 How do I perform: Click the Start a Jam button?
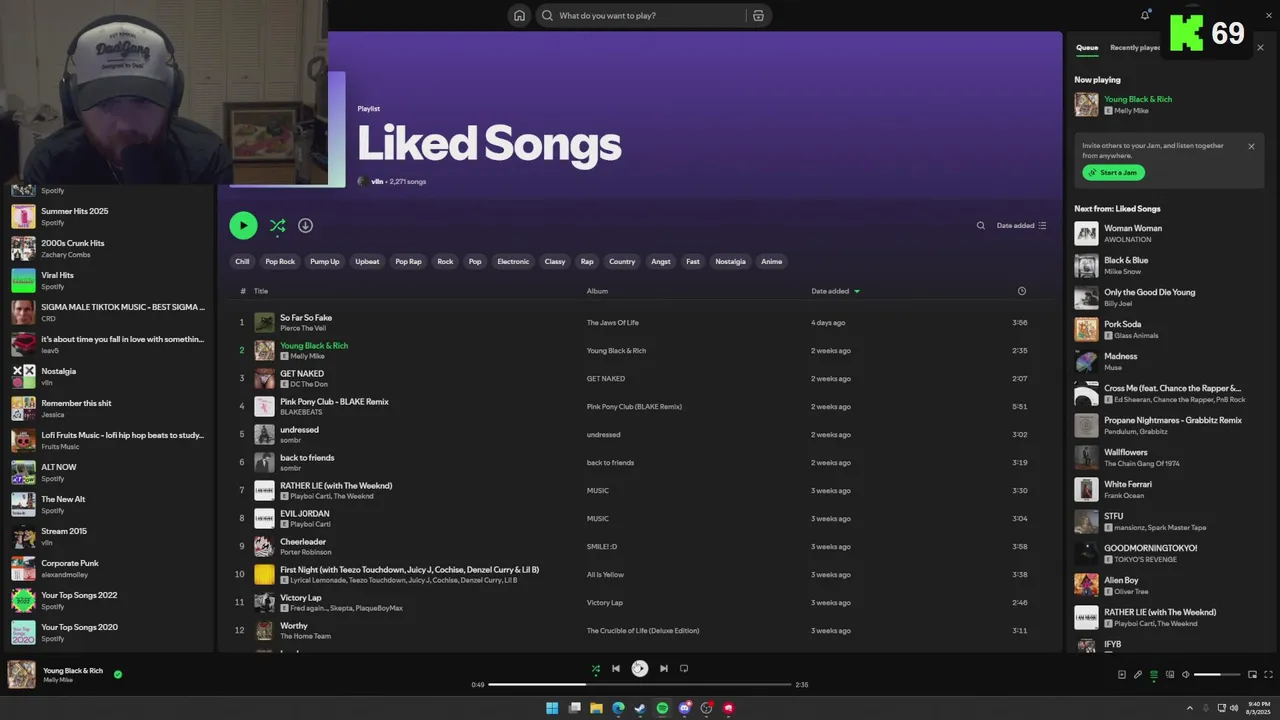[x=1113, y=172]
